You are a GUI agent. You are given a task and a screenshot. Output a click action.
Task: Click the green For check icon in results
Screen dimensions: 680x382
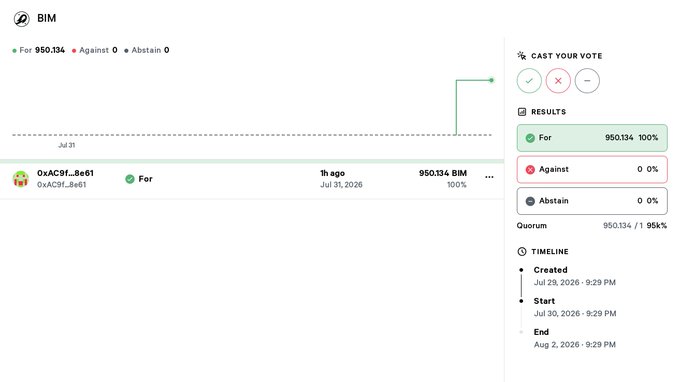coord(530,138)
